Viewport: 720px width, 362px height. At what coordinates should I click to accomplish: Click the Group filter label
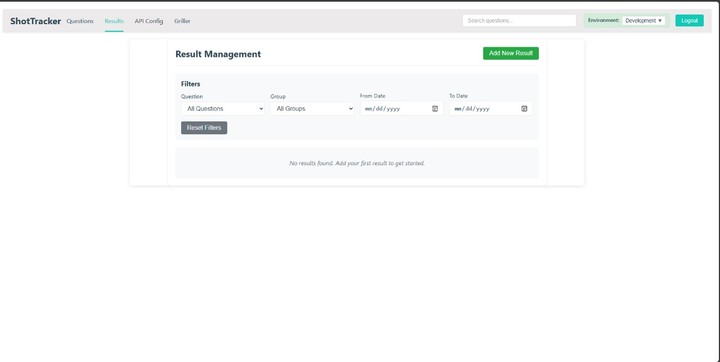pos(278,96)
